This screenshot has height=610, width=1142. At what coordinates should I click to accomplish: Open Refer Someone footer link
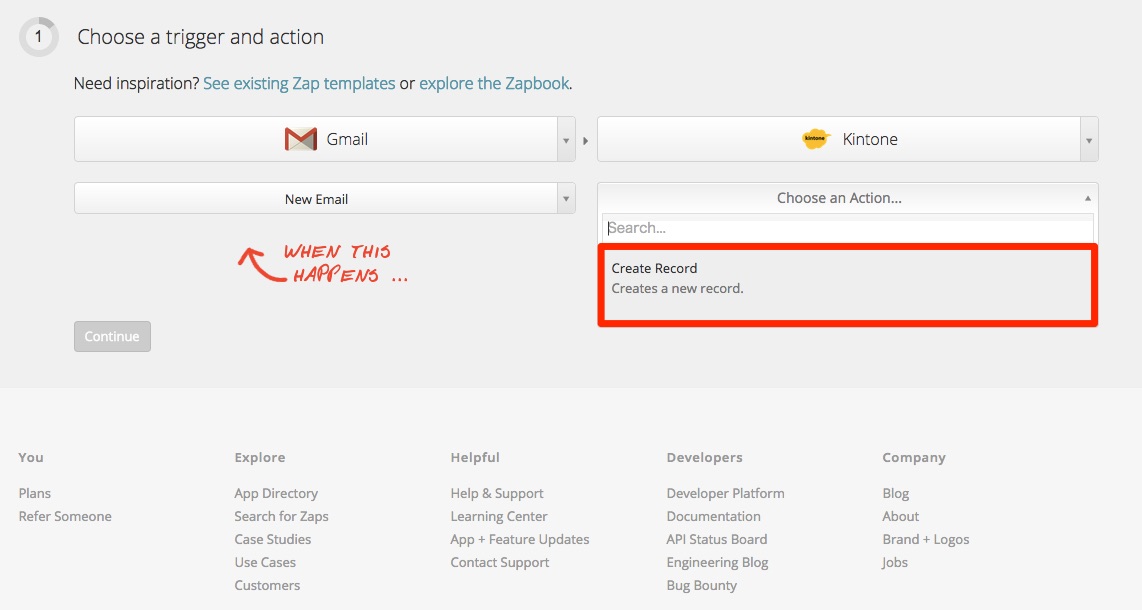(x=65, y=516)
